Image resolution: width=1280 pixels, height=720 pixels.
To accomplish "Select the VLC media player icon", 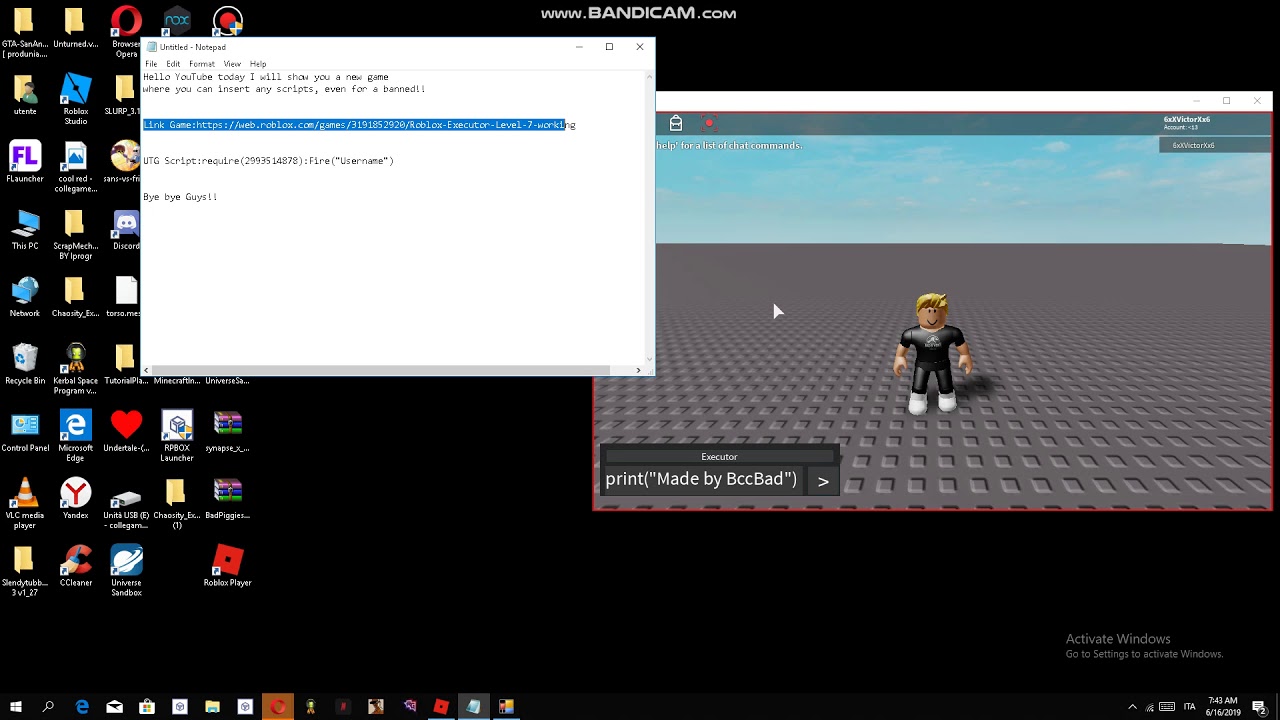I will coord(24,503).
